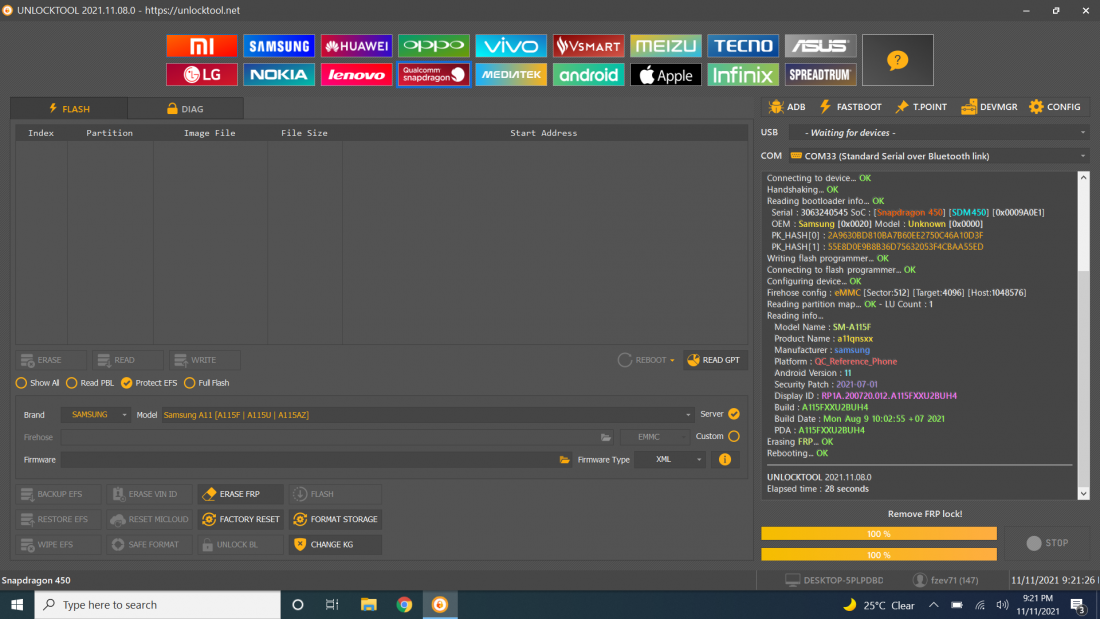
Task: Open Chrome from the taskbar
Action: [404, 605]
